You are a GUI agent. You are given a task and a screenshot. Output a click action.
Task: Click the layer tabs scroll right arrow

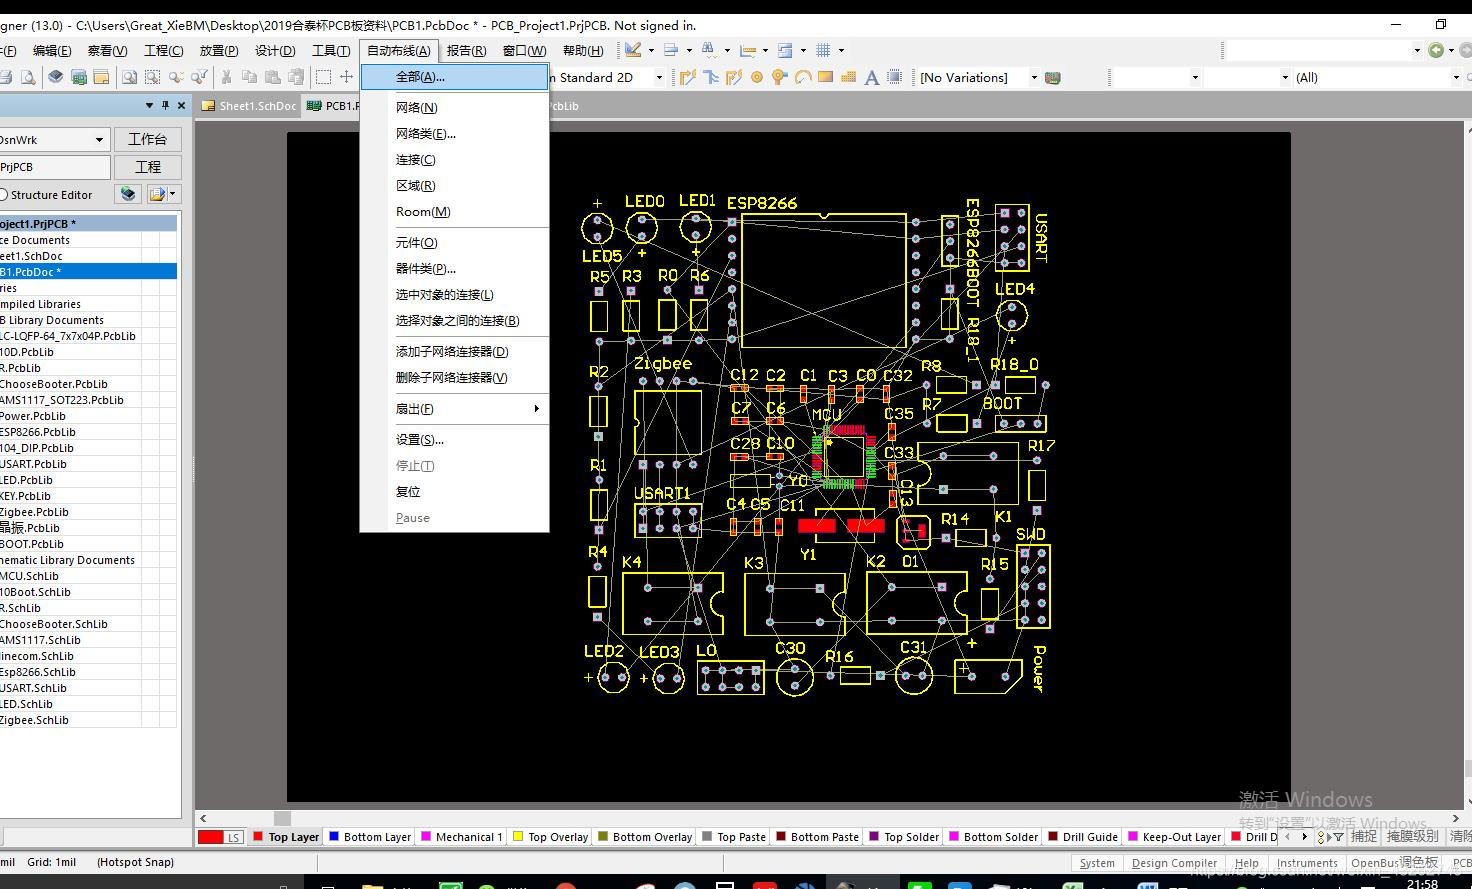click(x=1304, y=837)
